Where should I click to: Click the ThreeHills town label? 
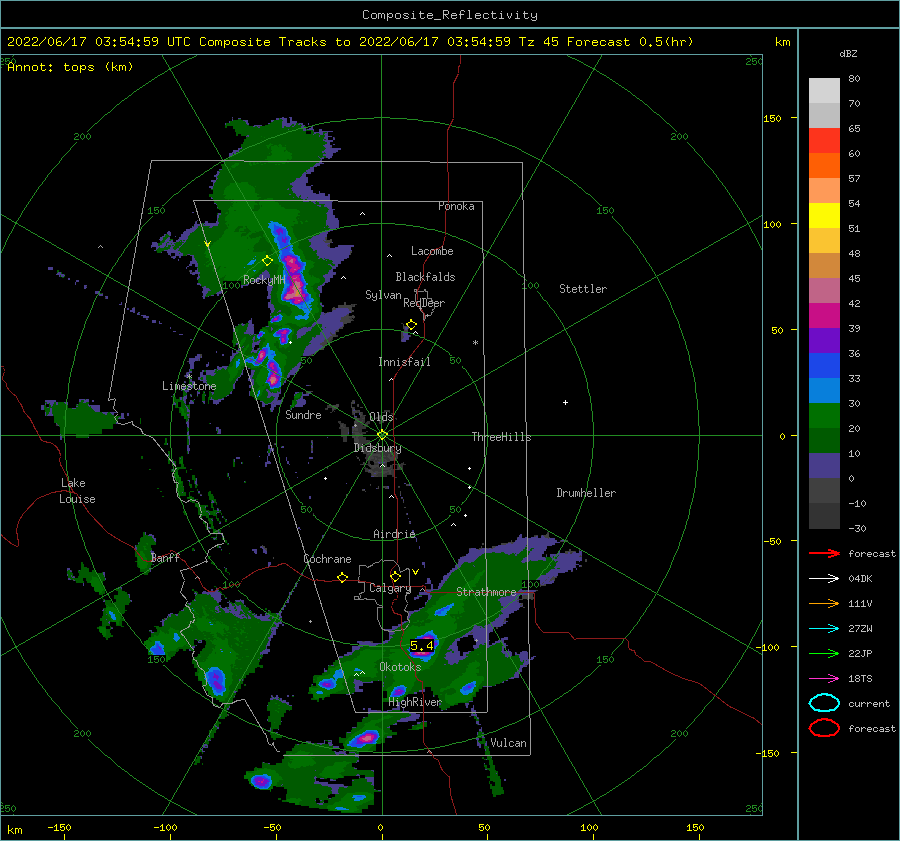click(x=501, y=437)
